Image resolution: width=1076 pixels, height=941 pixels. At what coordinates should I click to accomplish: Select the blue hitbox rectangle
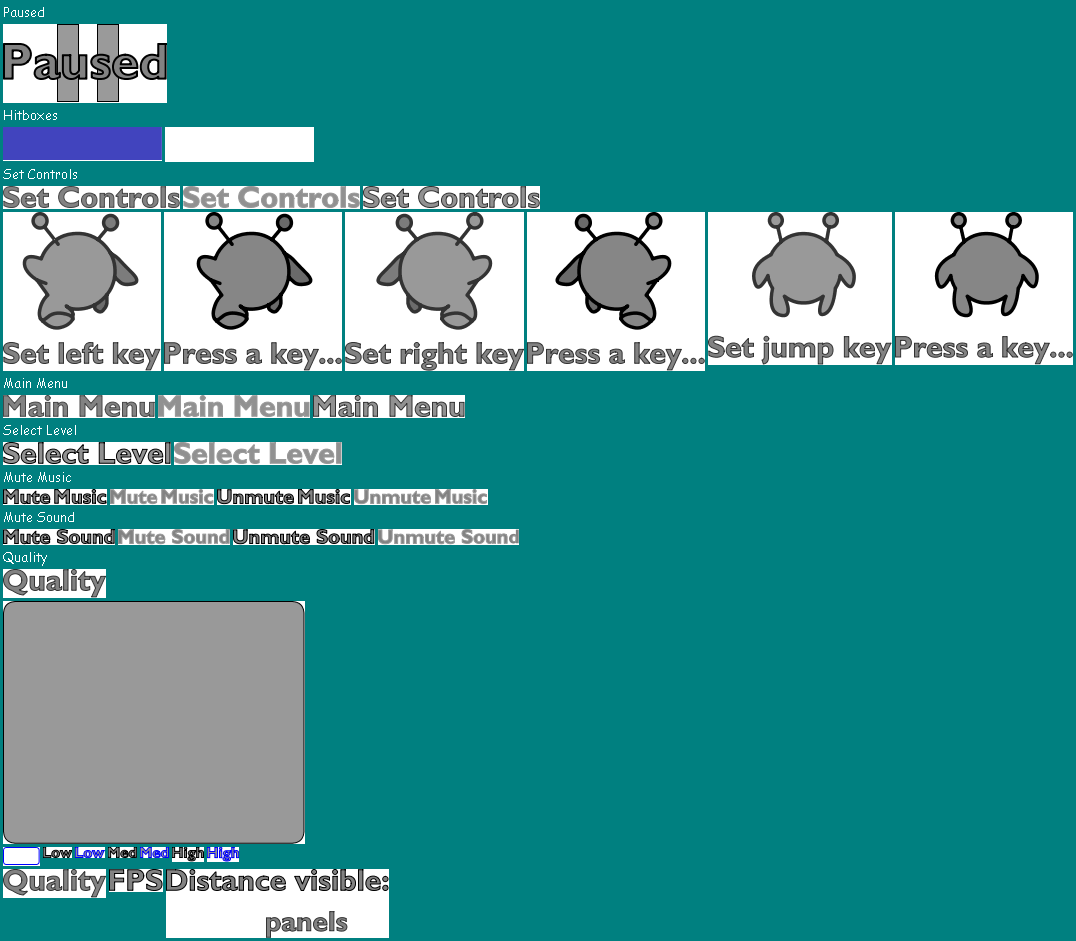pyautogui.click(x=82, y=143)
